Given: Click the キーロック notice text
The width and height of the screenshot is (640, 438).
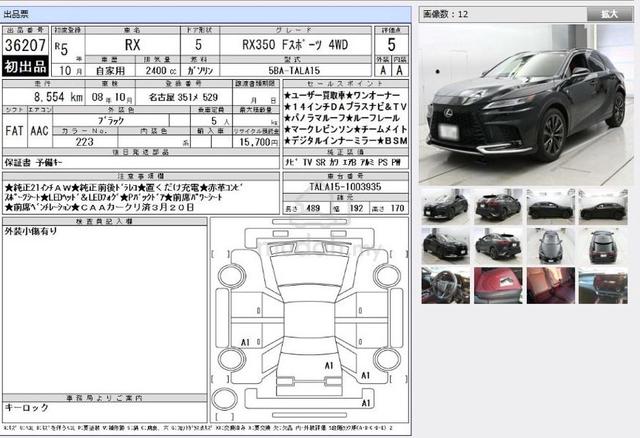Looking at the screenshot, I should pyautogui.click(x=27, y=407).
